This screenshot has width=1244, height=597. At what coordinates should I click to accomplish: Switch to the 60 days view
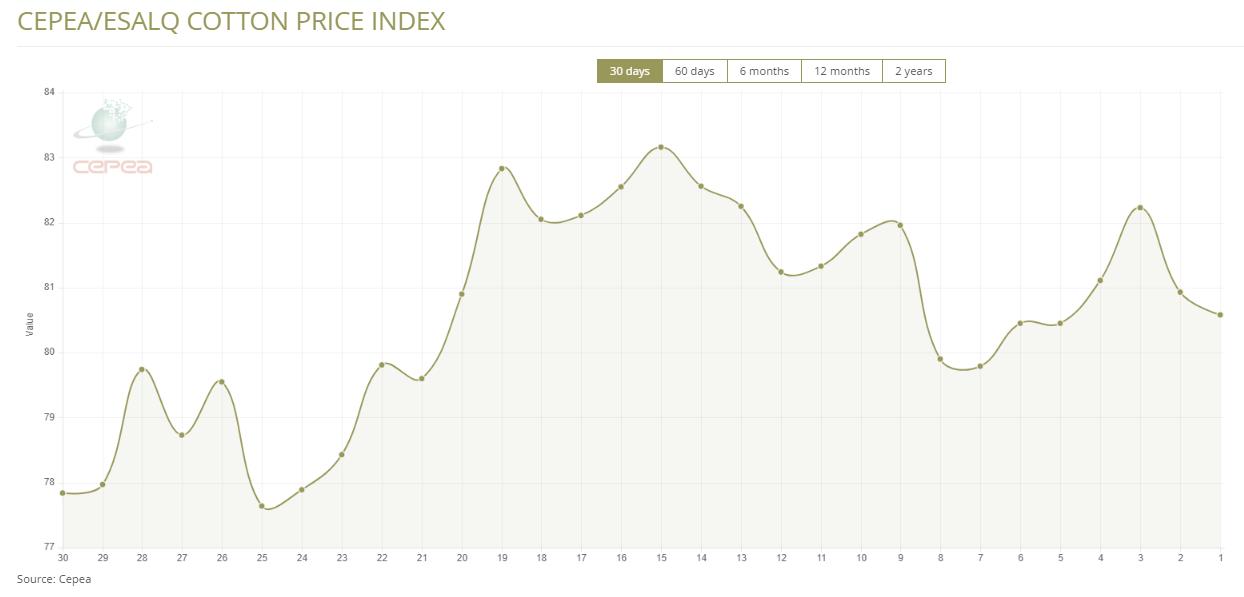[x=694, y=71]
